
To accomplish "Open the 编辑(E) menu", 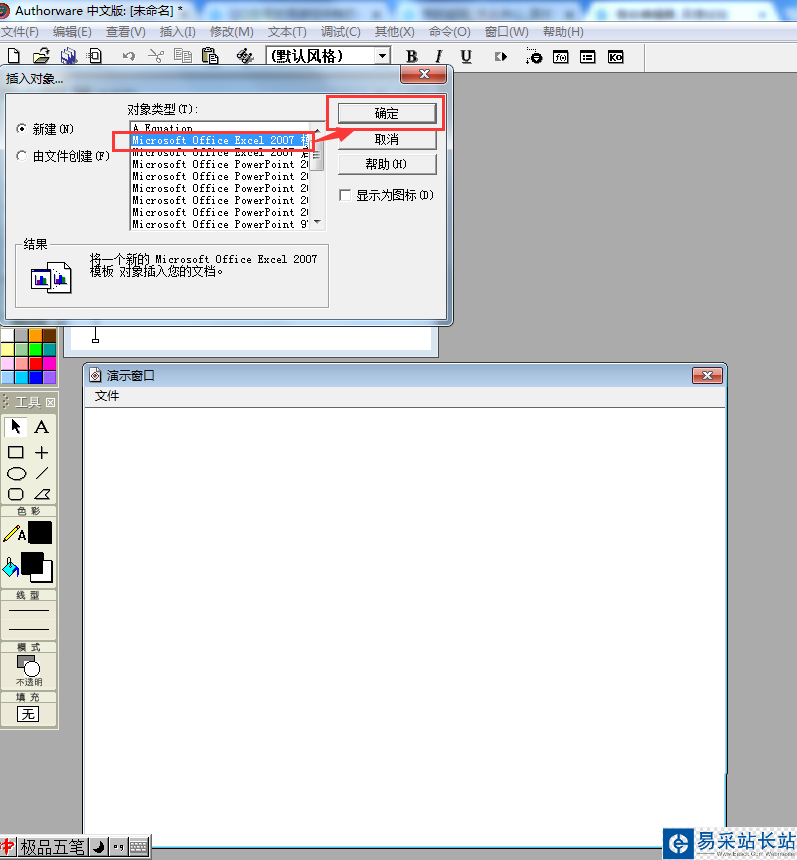I will coord(72,32).
